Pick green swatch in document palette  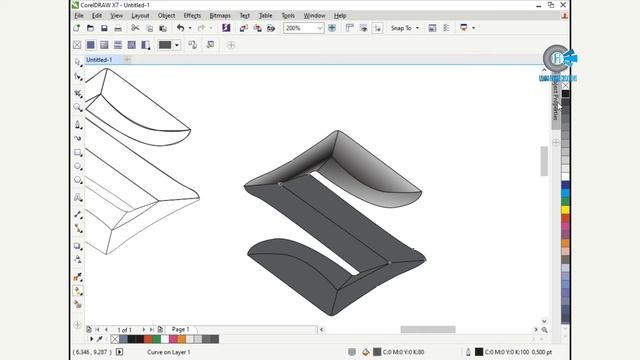point(156,339)
